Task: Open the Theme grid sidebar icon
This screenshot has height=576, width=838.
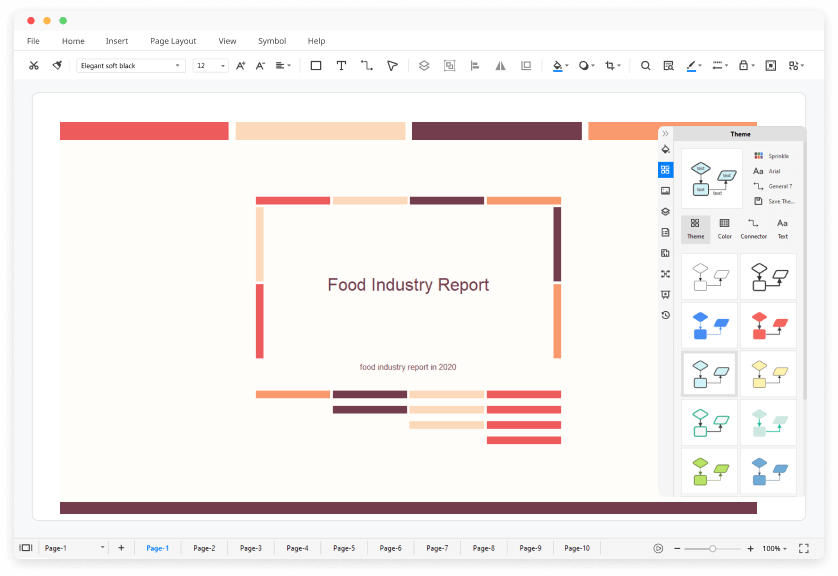Action: point(665,170)
